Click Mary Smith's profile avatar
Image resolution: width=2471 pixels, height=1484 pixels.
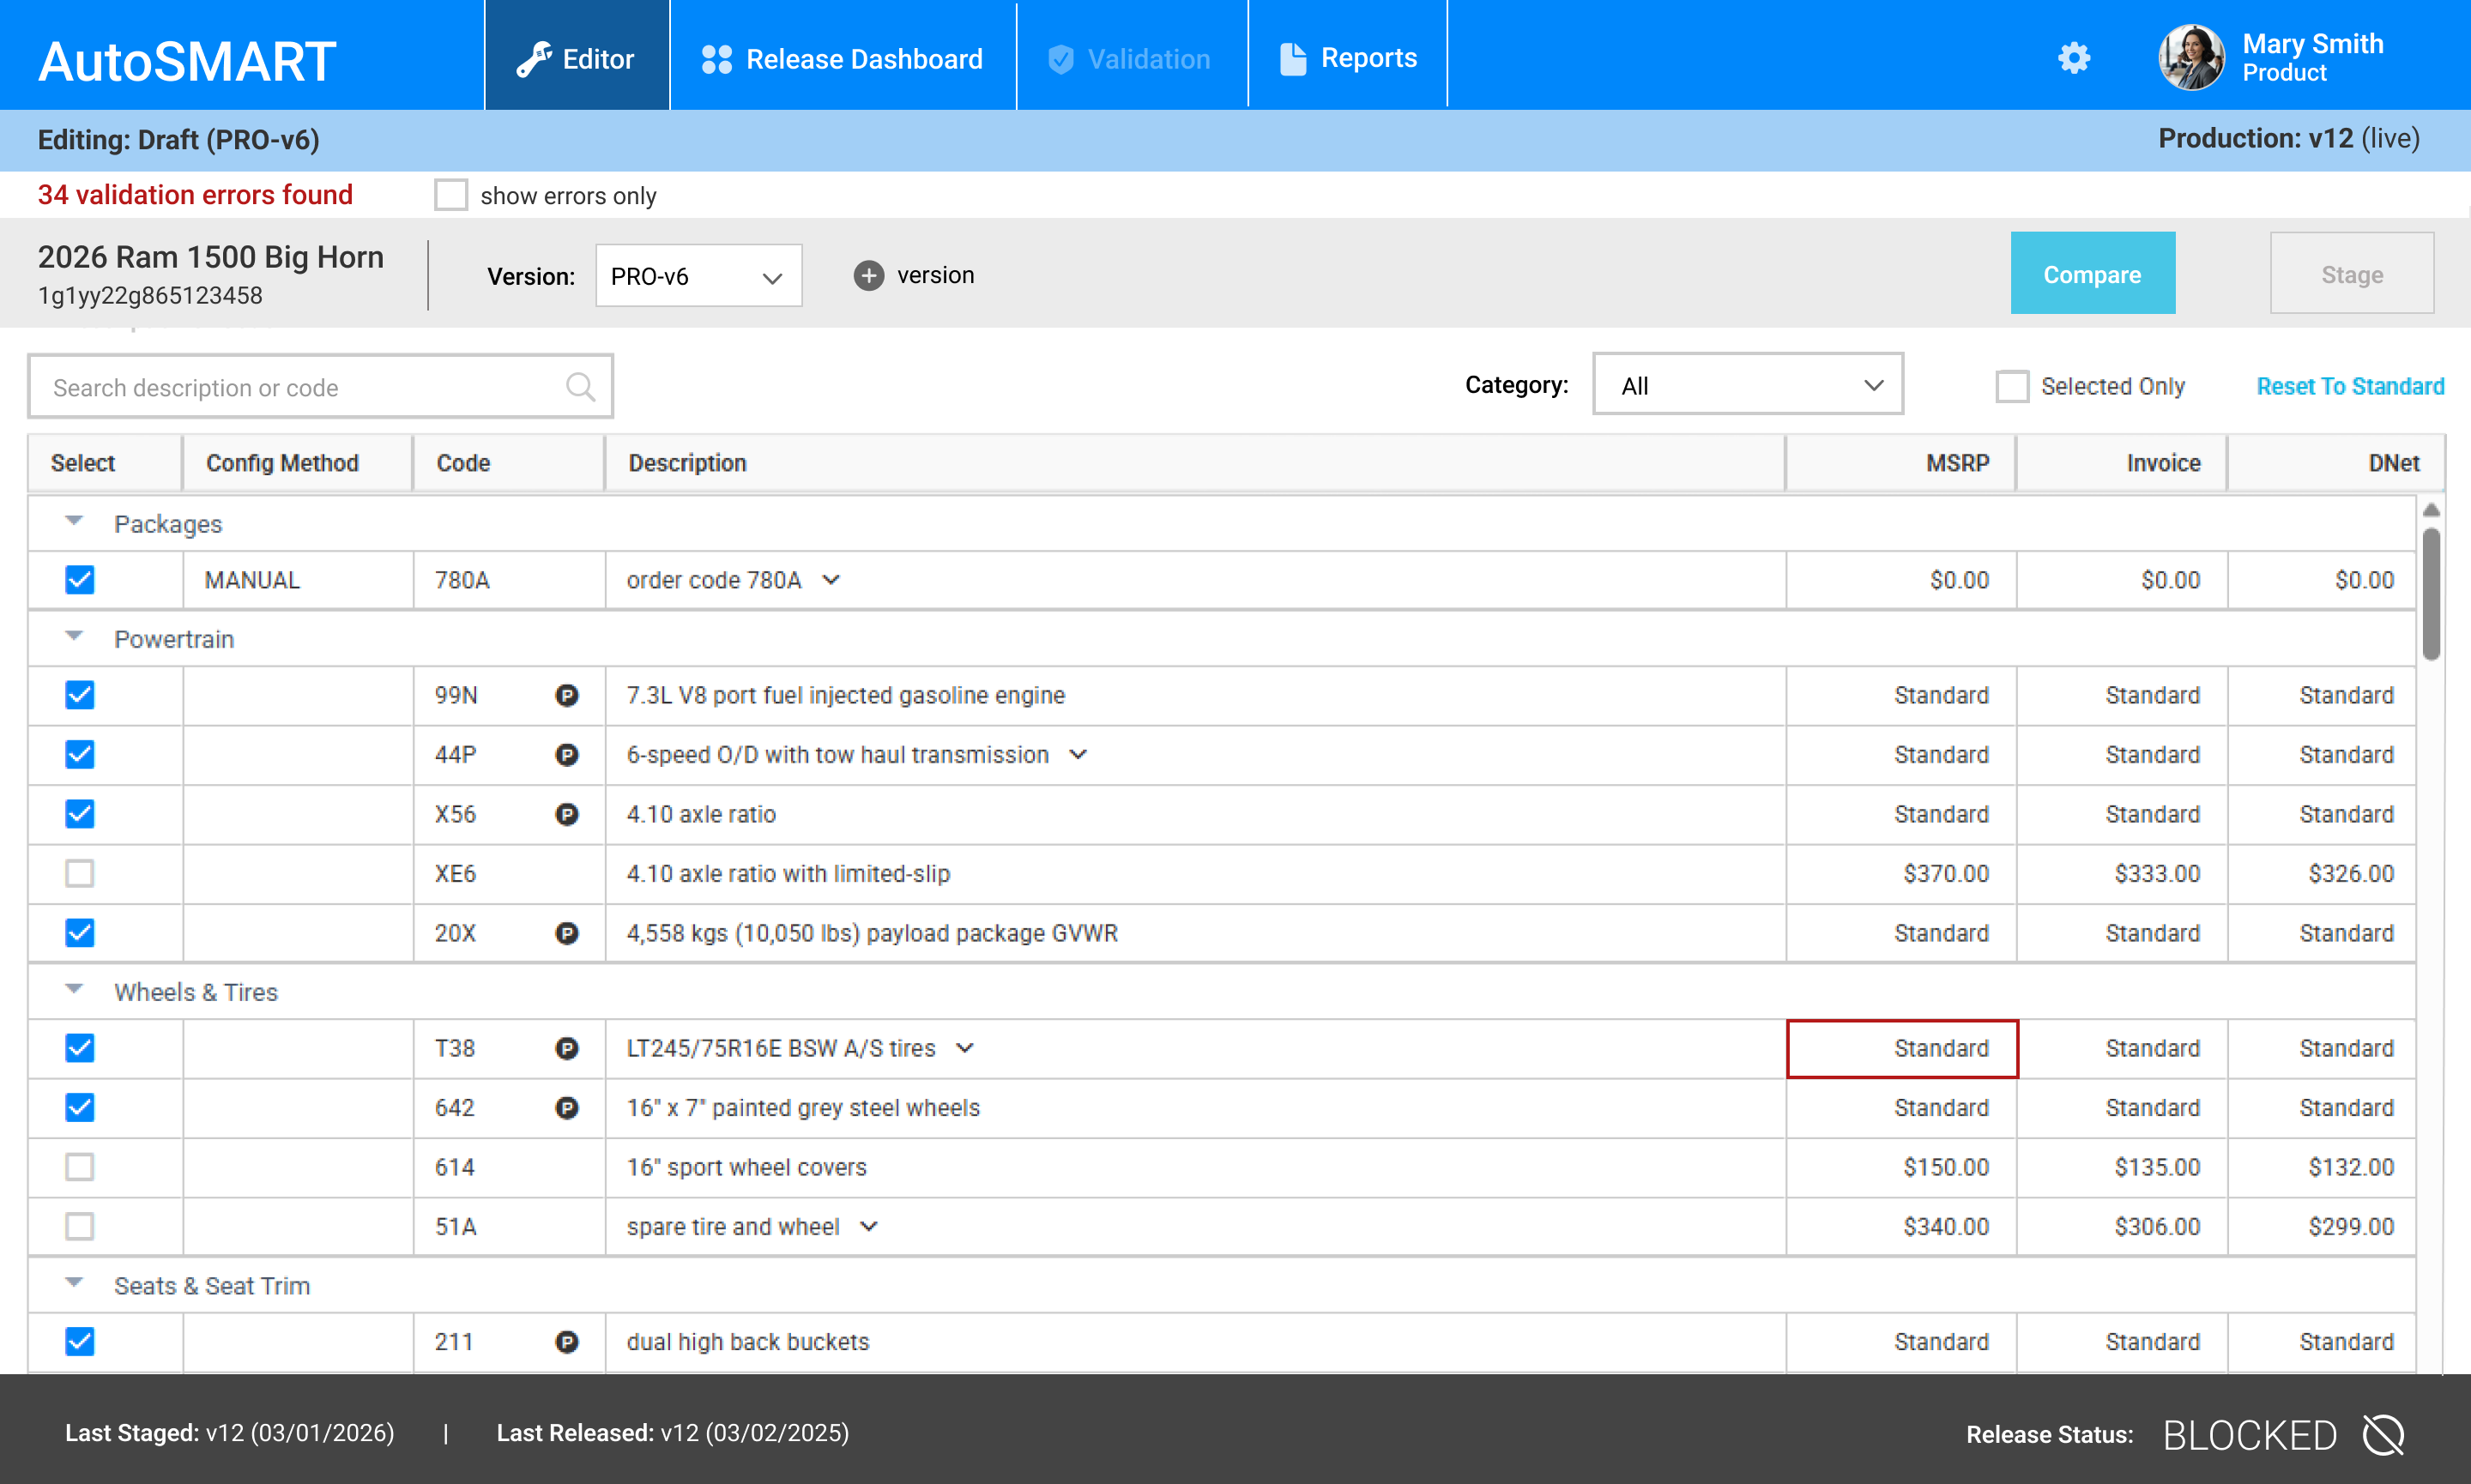coord(2191,58)
